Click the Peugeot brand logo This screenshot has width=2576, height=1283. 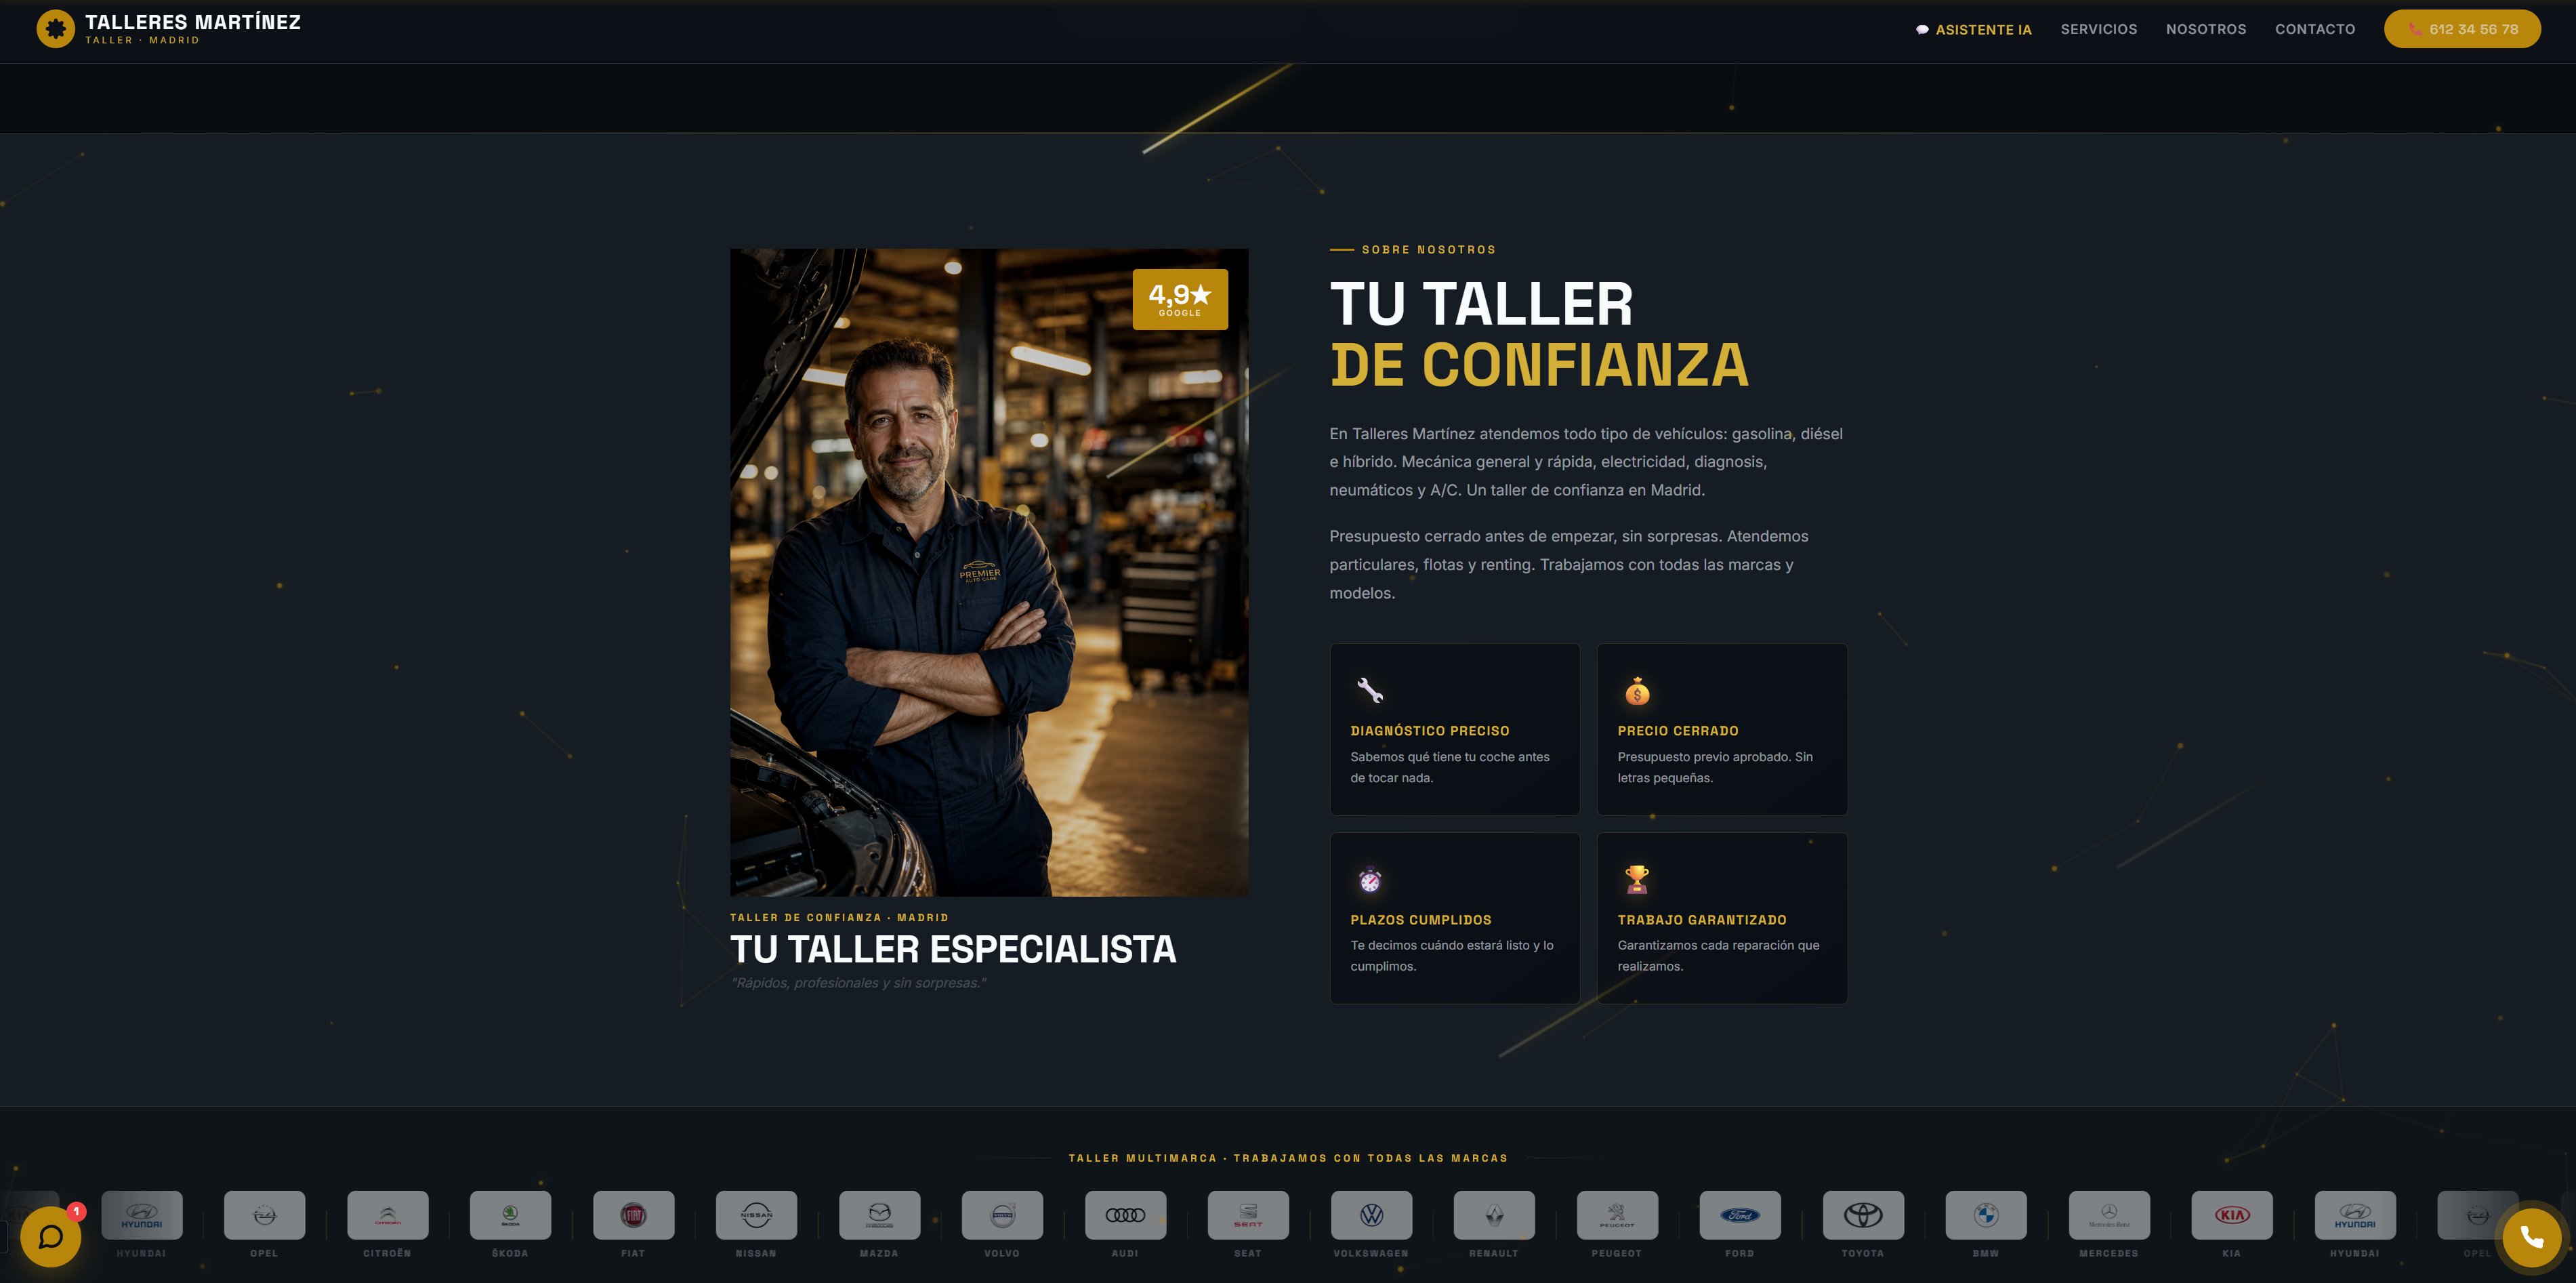click(x=1617, y=1215)
